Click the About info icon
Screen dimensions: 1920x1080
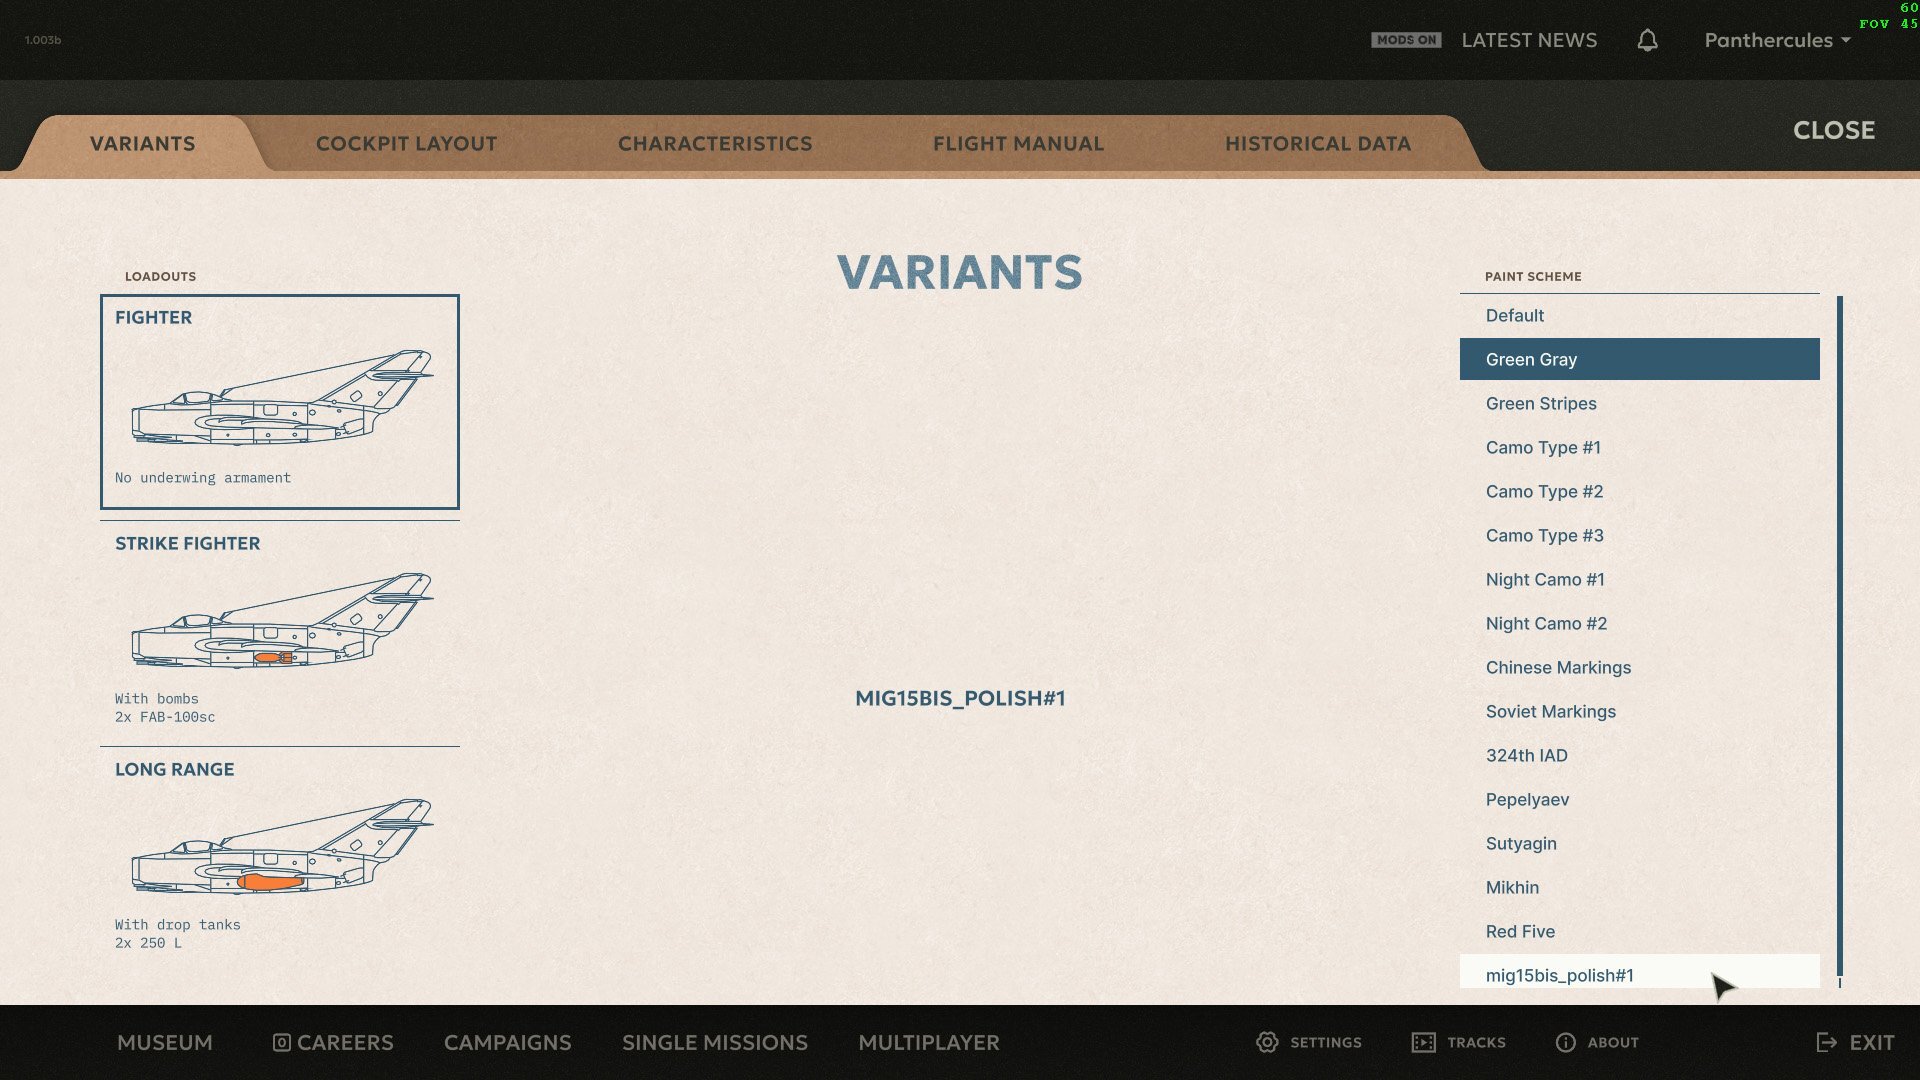pyautogui.click(x=1566, y=1042)
